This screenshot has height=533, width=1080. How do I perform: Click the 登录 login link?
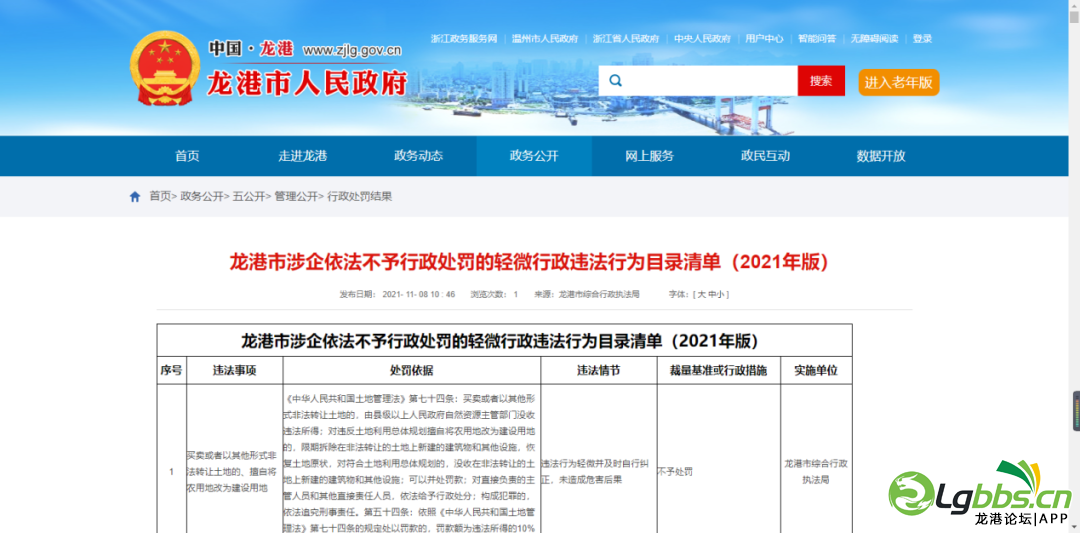click(x=922, y=39)
